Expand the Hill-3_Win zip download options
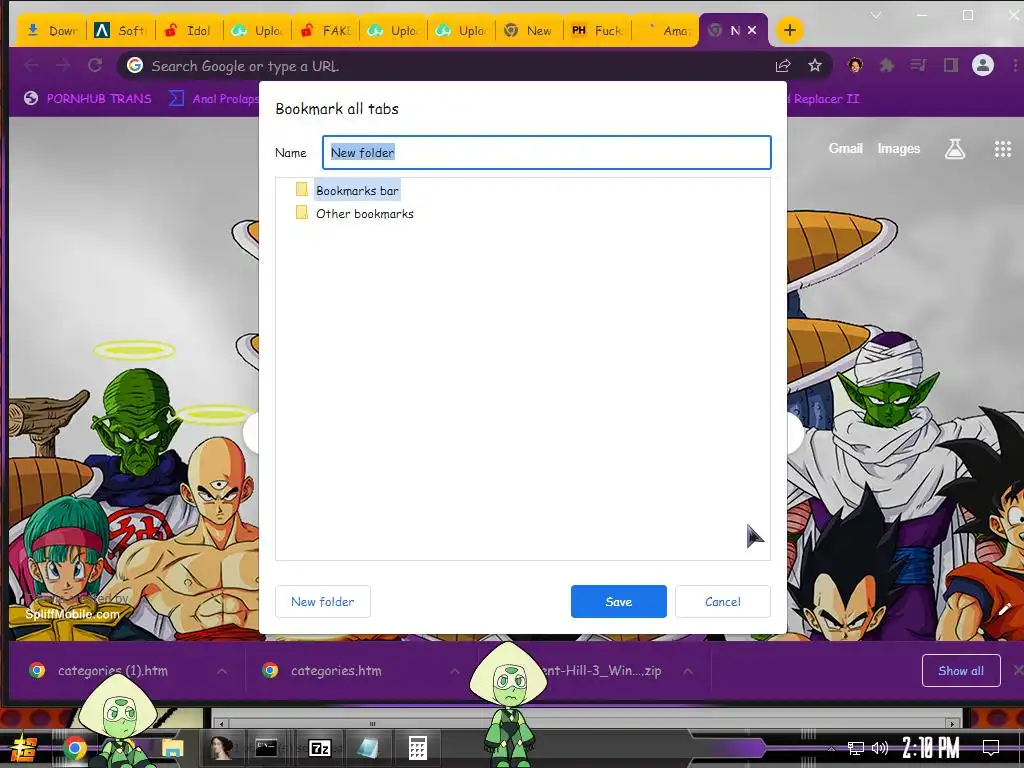This screenshot has width=1024, height=768. (x=688, y=671)
